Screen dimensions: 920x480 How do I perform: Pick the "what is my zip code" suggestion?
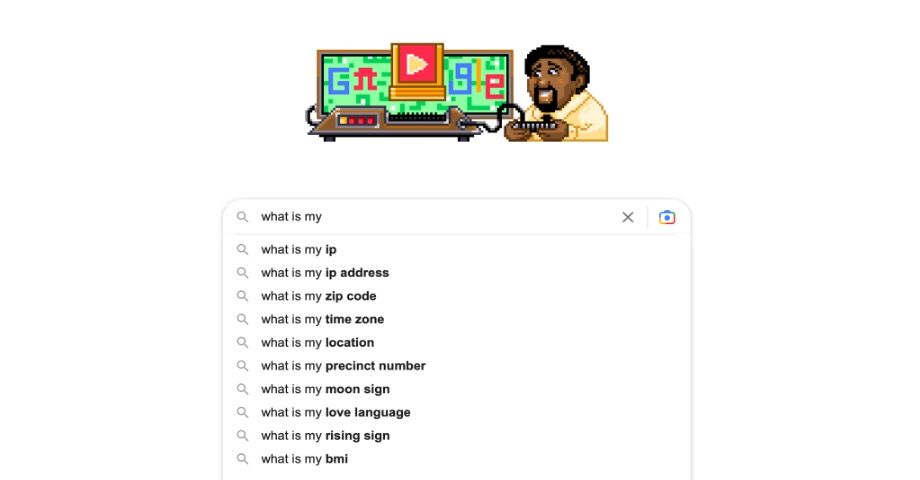[319, 296]
